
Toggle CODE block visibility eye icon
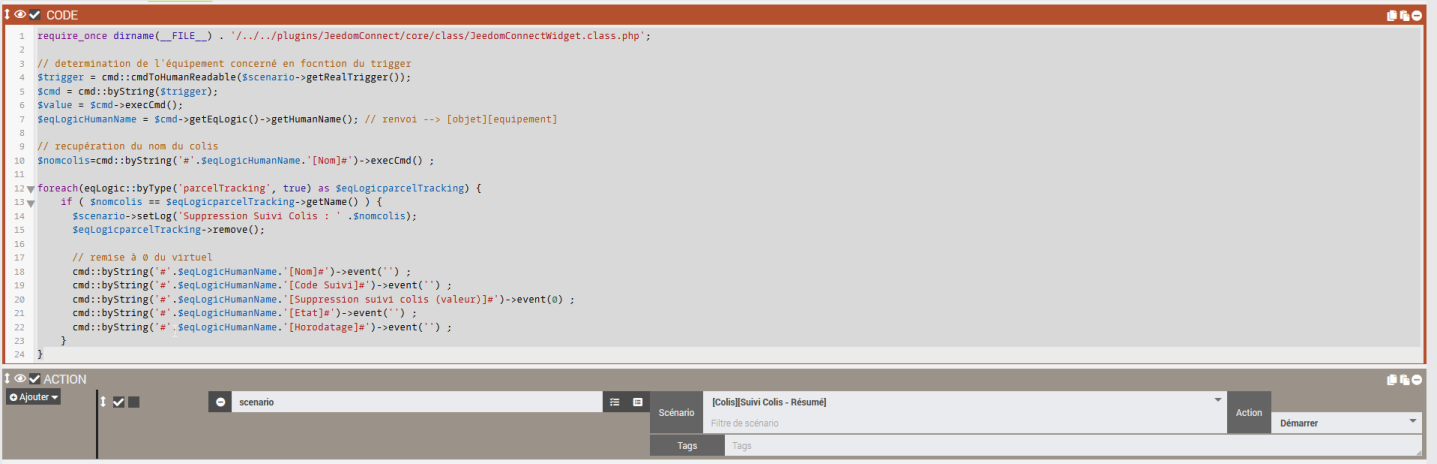tap(20, 15)
